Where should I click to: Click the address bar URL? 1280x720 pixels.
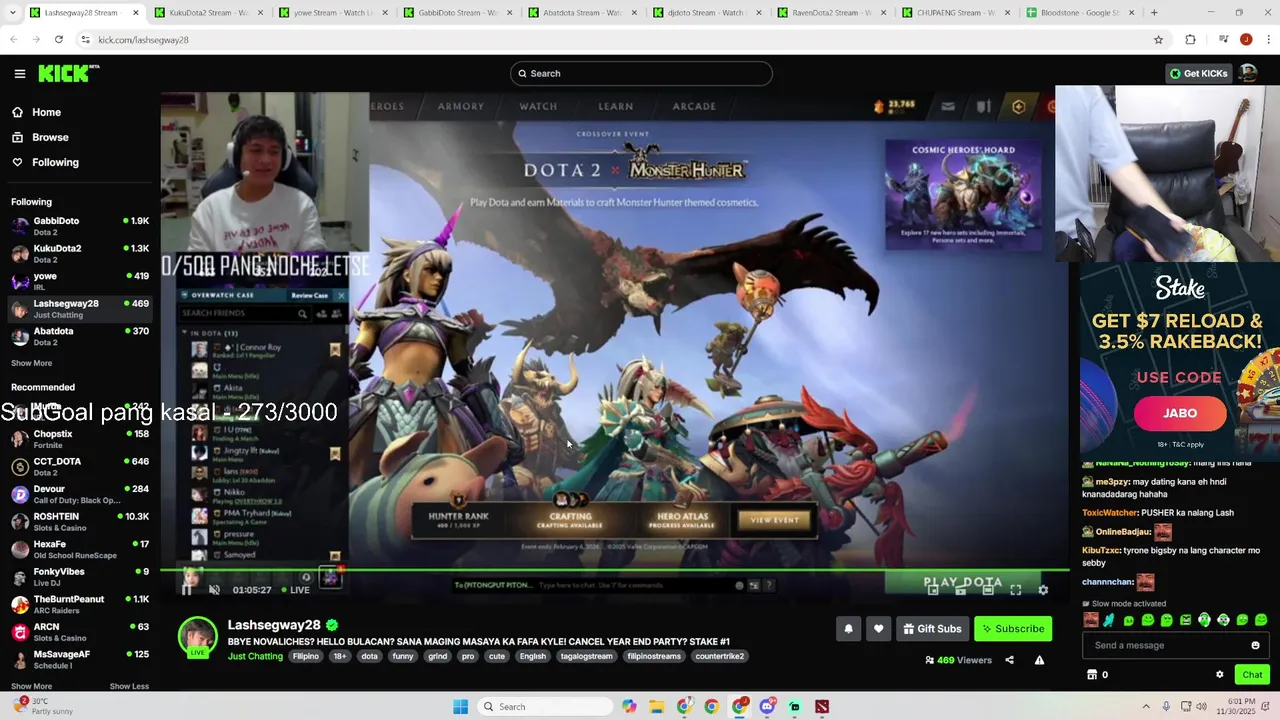click(143, 40)
